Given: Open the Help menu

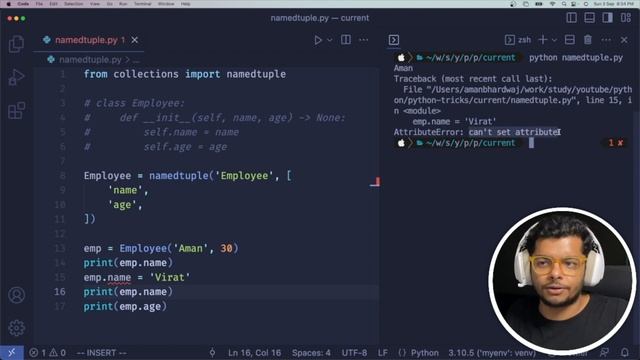Looking at the screenshot, I should (x=185, y=4).
